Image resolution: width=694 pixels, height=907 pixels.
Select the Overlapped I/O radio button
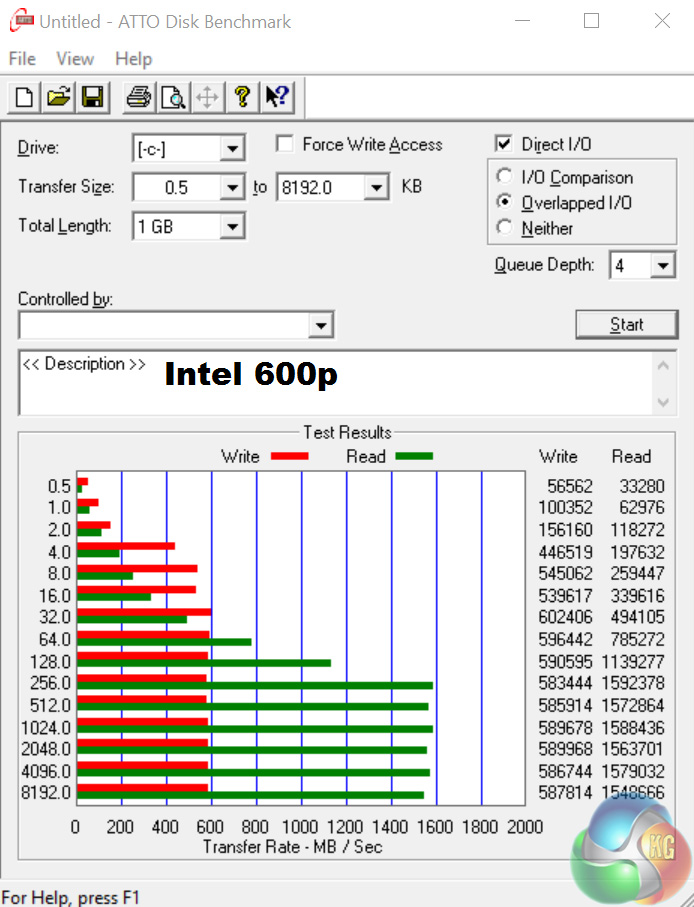(x=504, y=201)
